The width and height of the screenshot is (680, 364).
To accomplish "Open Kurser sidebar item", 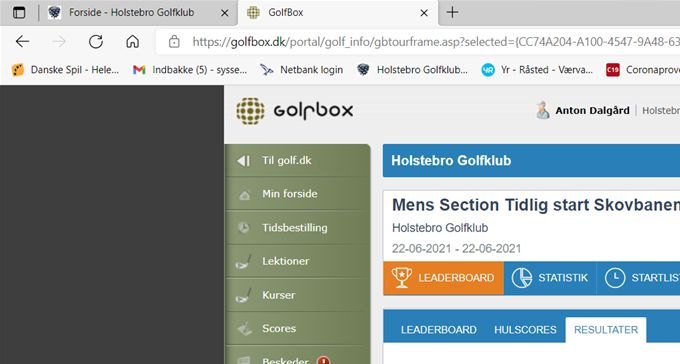I will coord(298,295).
